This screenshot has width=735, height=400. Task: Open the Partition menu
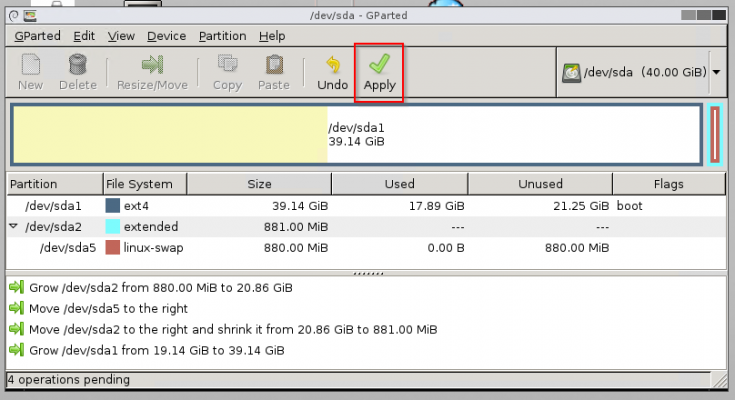(x=222, y=36)
